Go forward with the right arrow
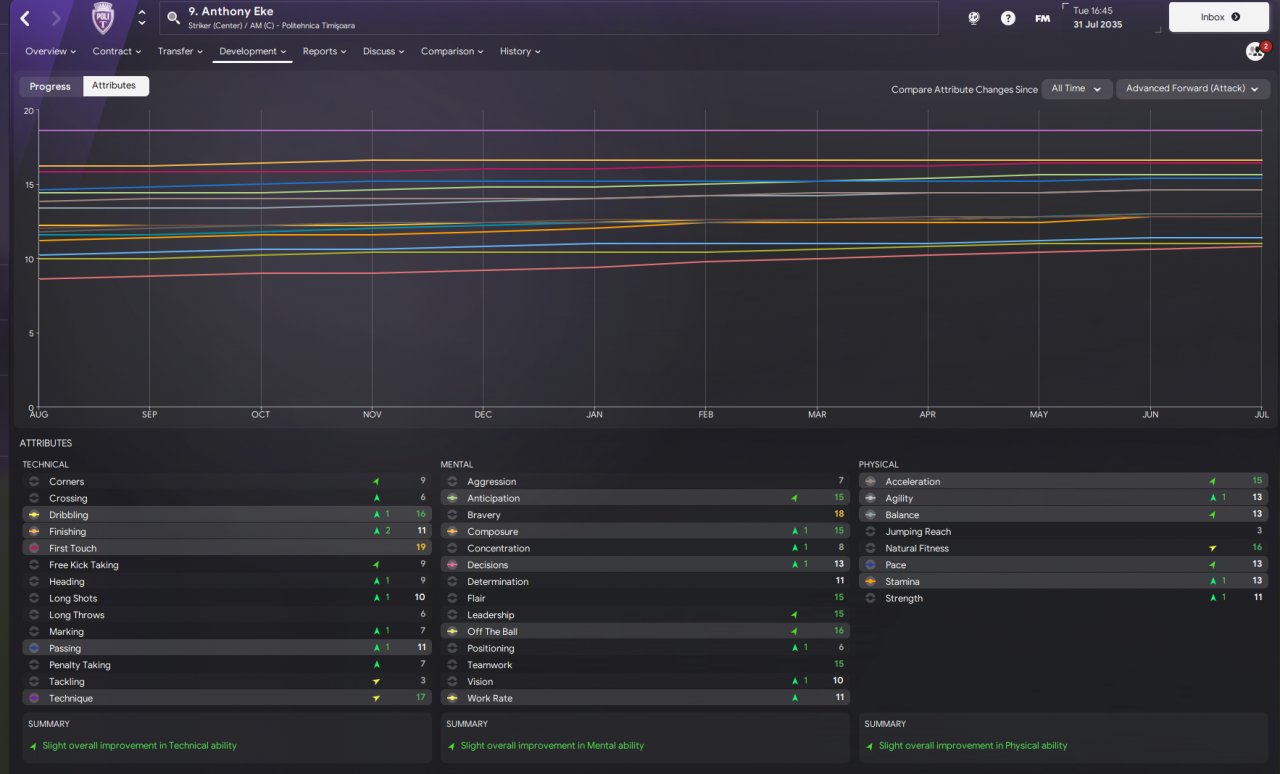This screenshot has width=1280, height=774. coord(55,18)
